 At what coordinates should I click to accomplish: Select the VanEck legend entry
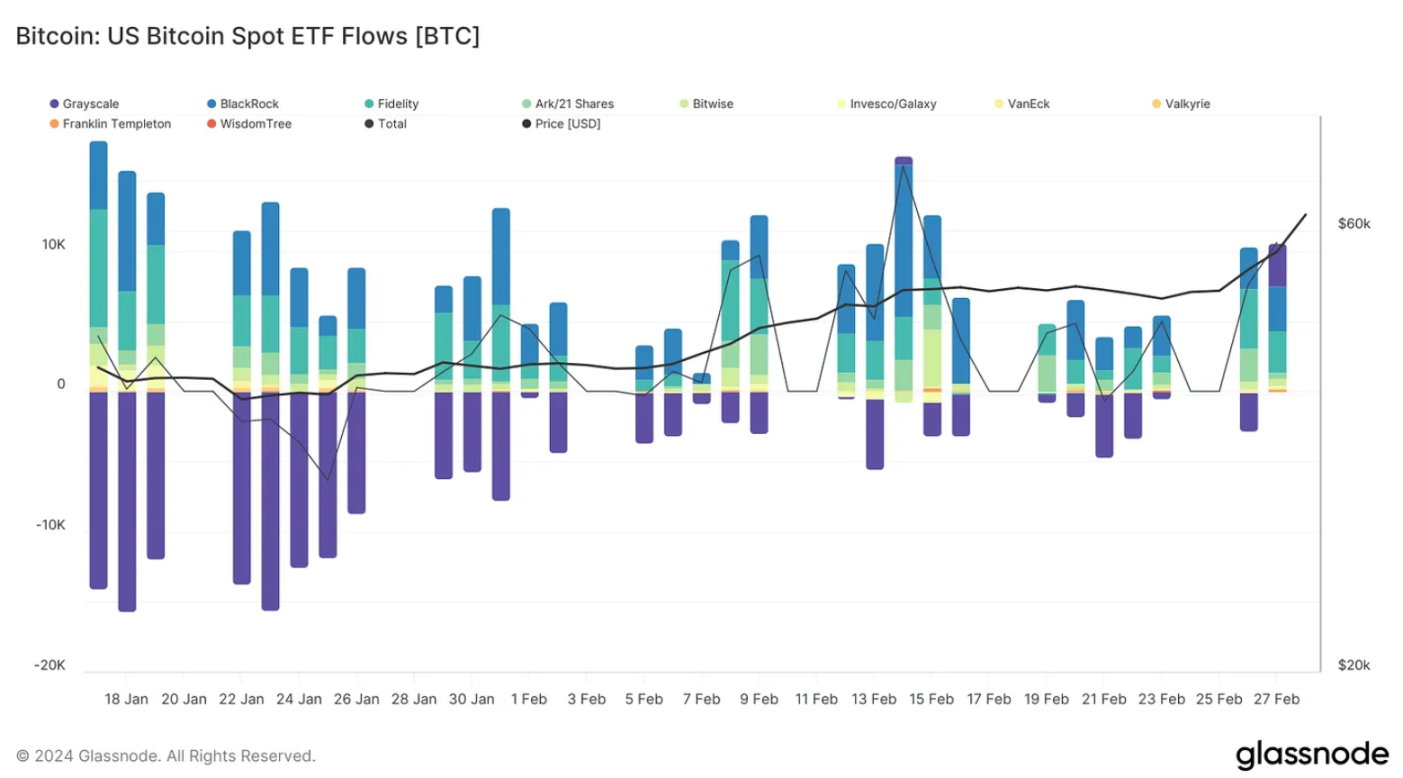1028,104
